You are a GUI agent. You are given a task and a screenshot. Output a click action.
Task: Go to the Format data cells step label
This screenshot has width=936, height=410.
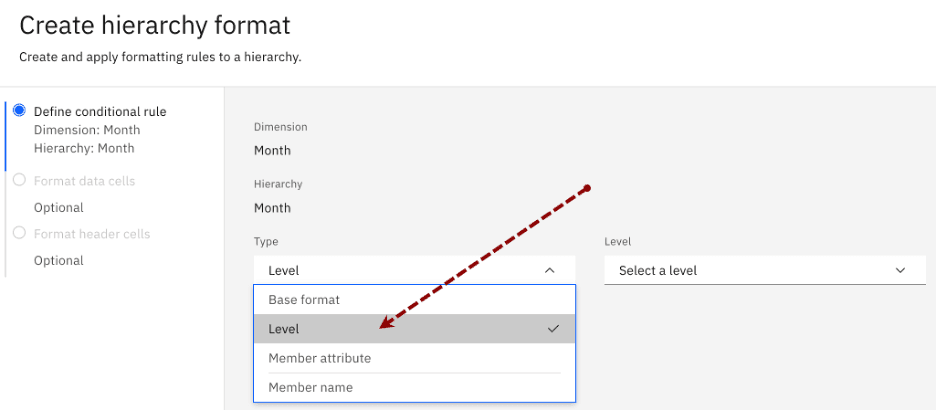click(84, 181)
